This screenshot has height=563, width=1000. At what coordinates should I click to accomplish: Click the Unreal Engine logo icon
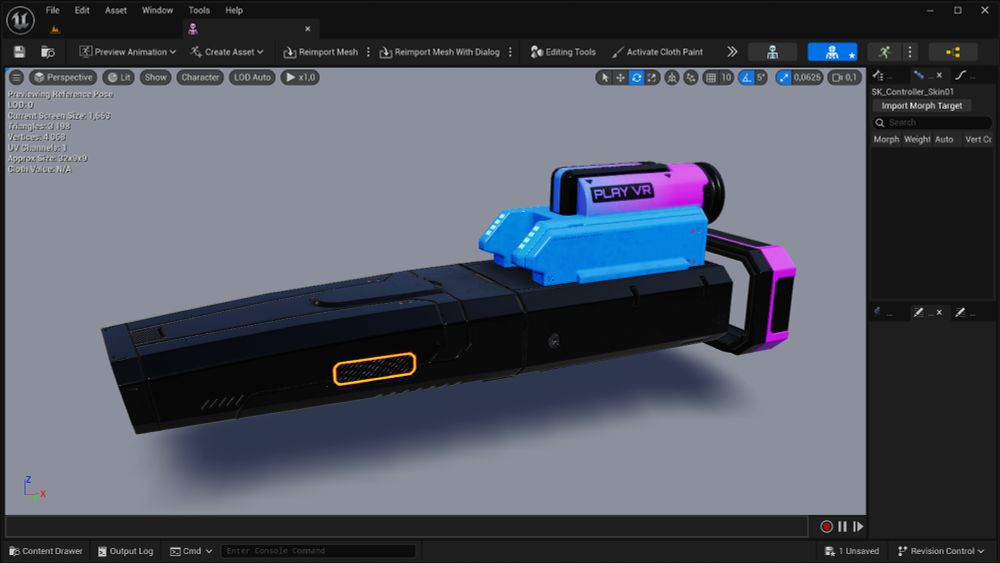coord(20,20)
